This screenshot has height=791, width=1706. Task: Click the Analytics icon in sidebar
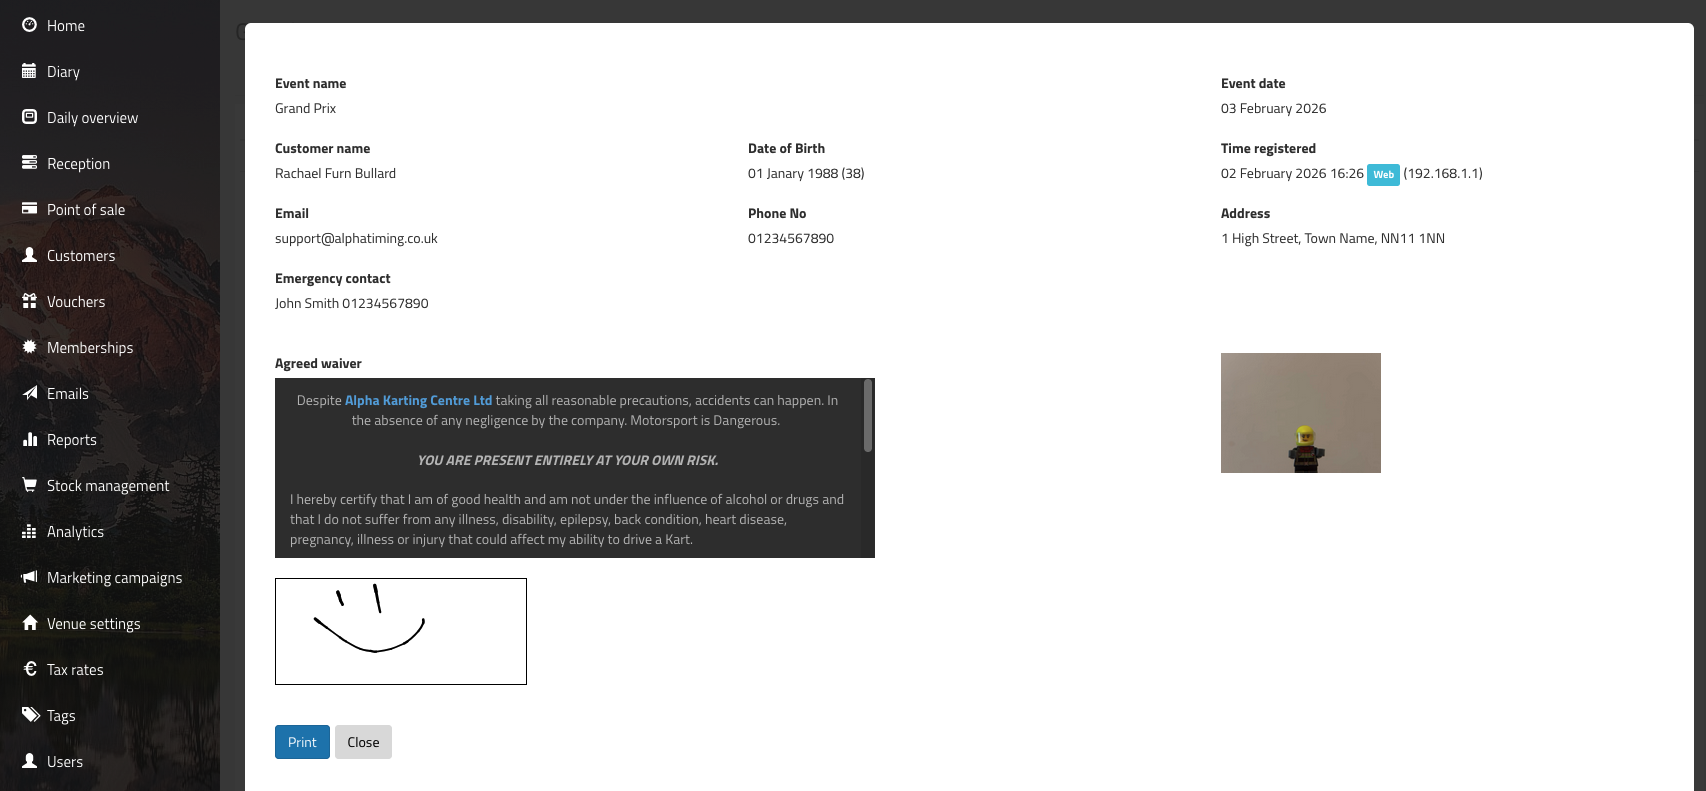(30, 531)
